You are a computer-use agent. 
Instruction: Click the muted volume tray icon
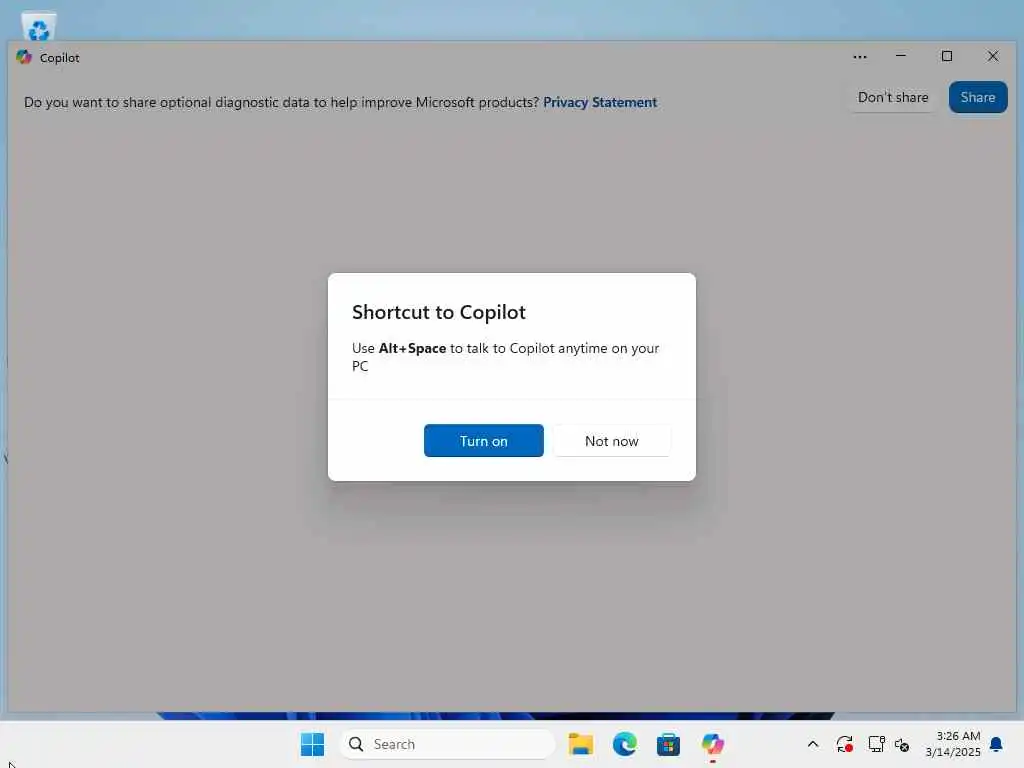pos(902,744)
